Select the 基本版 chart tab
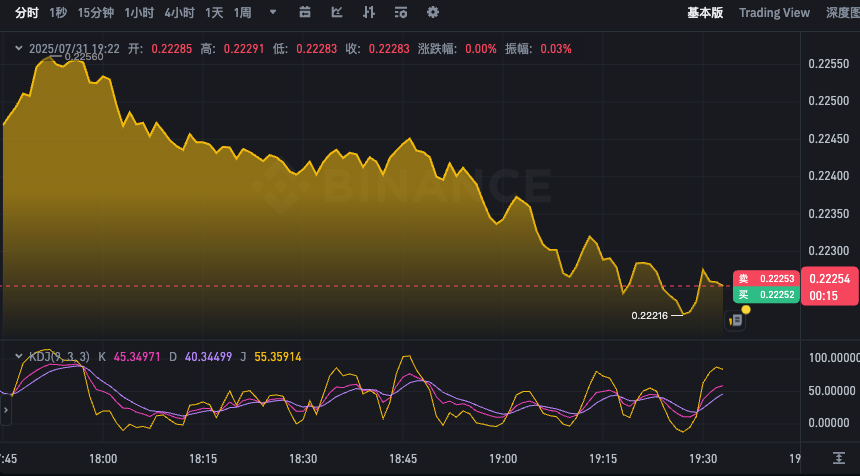Screen dimensions: 860x476 705,13
